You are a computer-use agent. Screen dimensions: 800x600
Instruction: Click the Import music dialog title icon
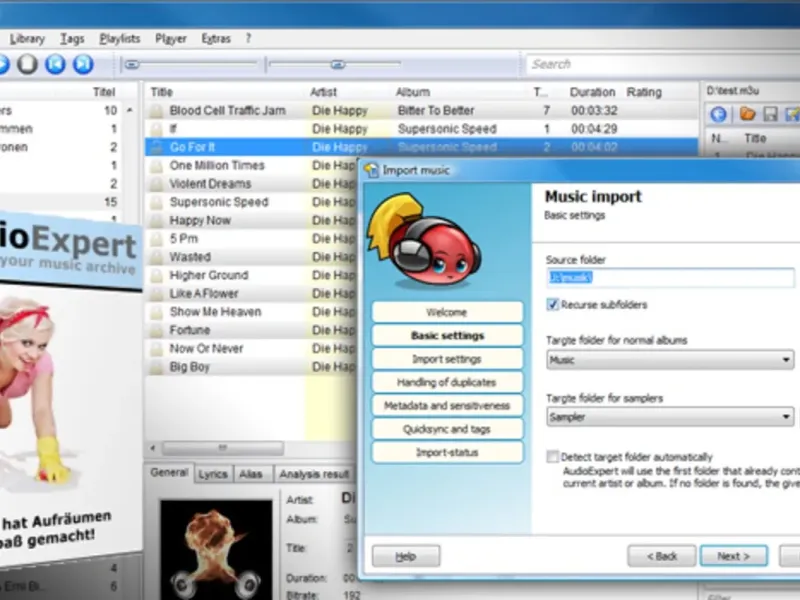tap(371, 170)
